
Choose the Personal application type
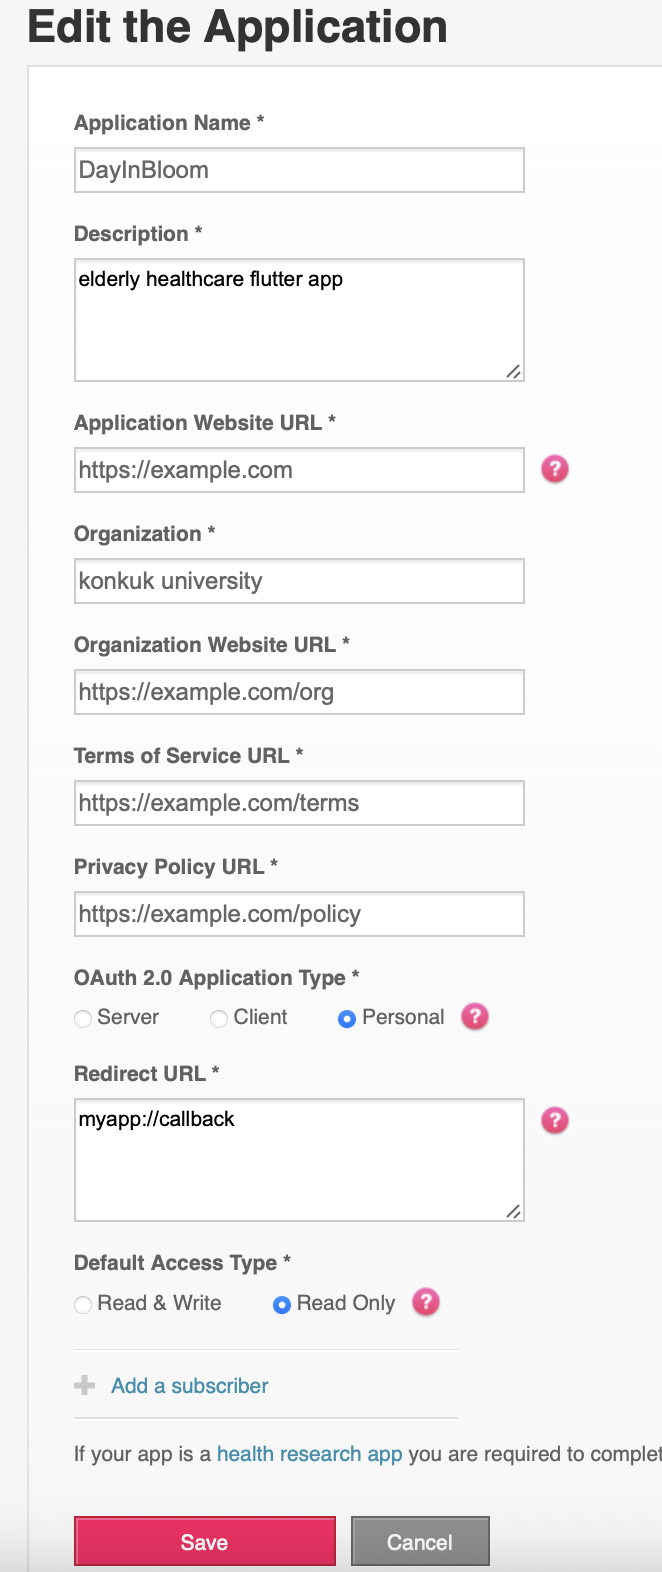347,1019
